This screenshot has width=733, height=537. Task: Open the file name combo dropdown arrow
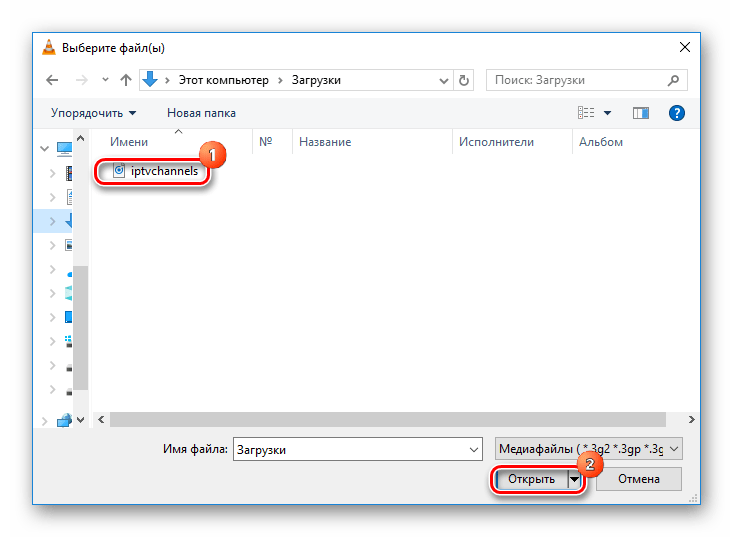(x=474, y=450)
